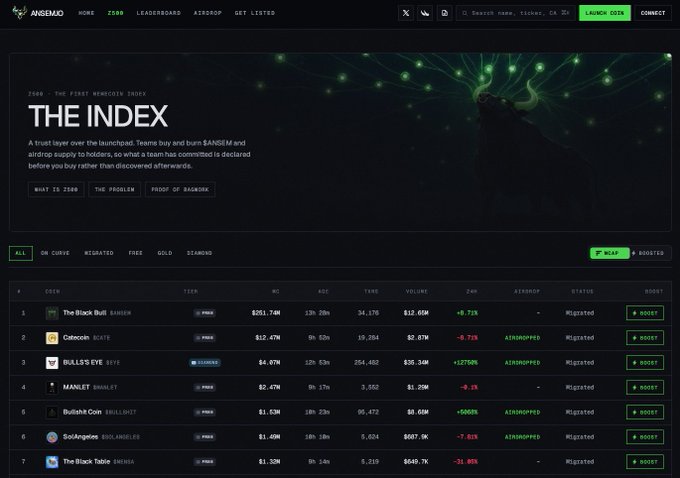Open PROOF OF BAGWORK section
Screen dimensions: 680x478
pos(180,190)
